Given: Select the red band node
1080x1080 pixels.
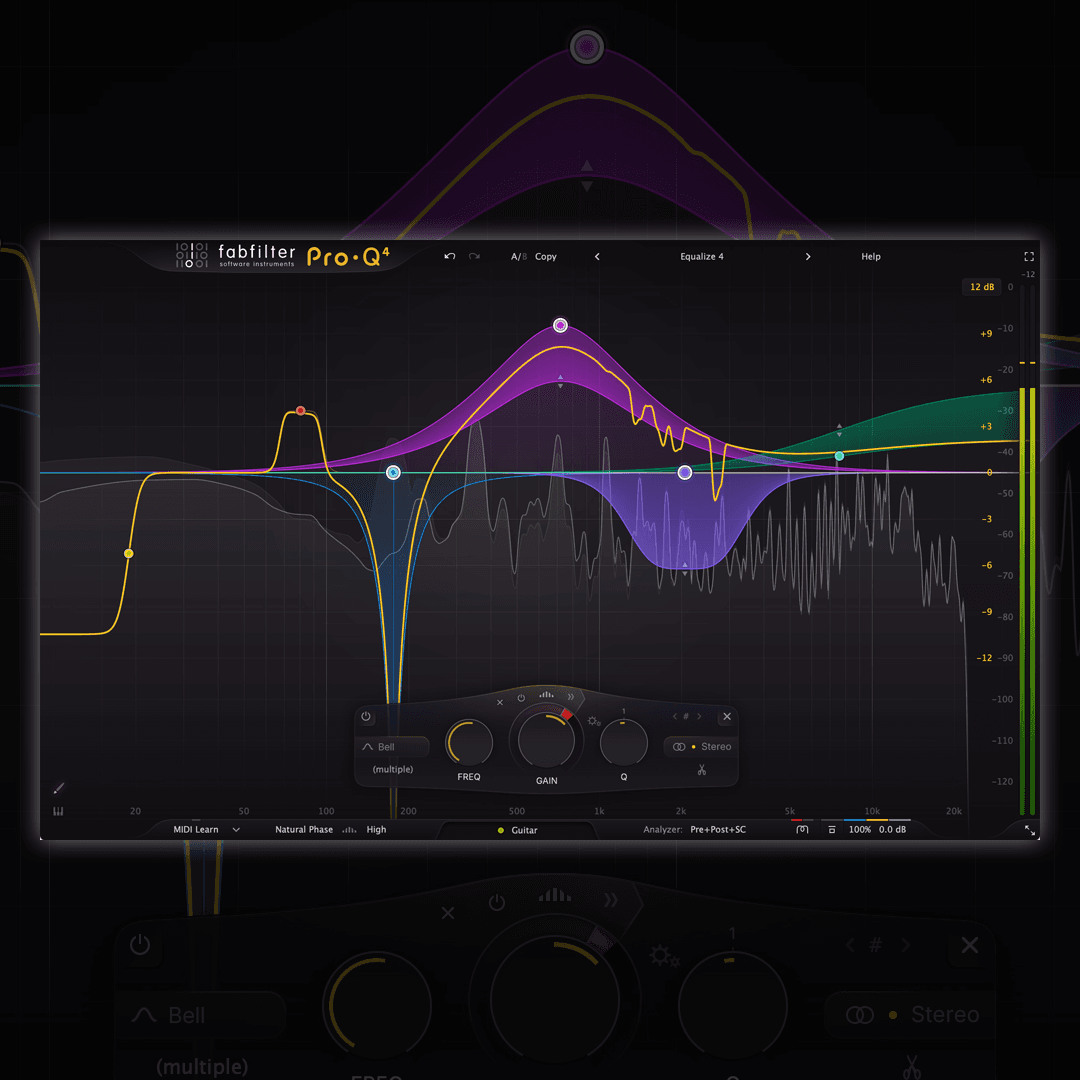Looking at the screenshot, I should (300, 411).
